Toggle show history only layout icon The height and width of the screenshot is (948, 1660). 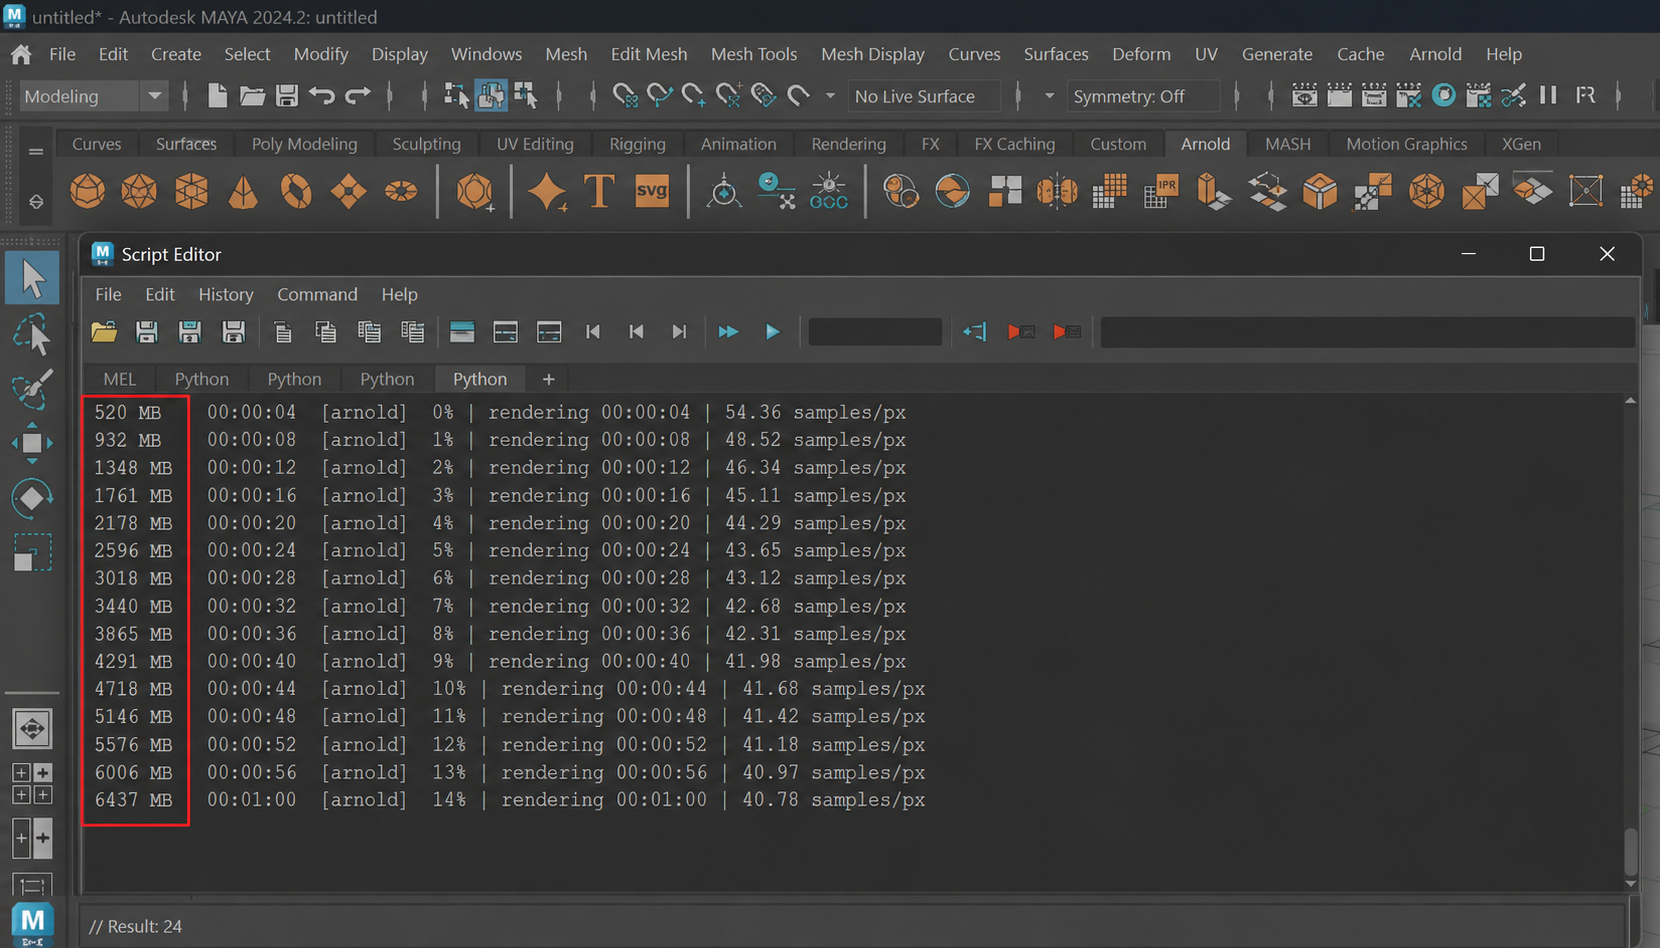pyautogui.click(x=462, y=332)
